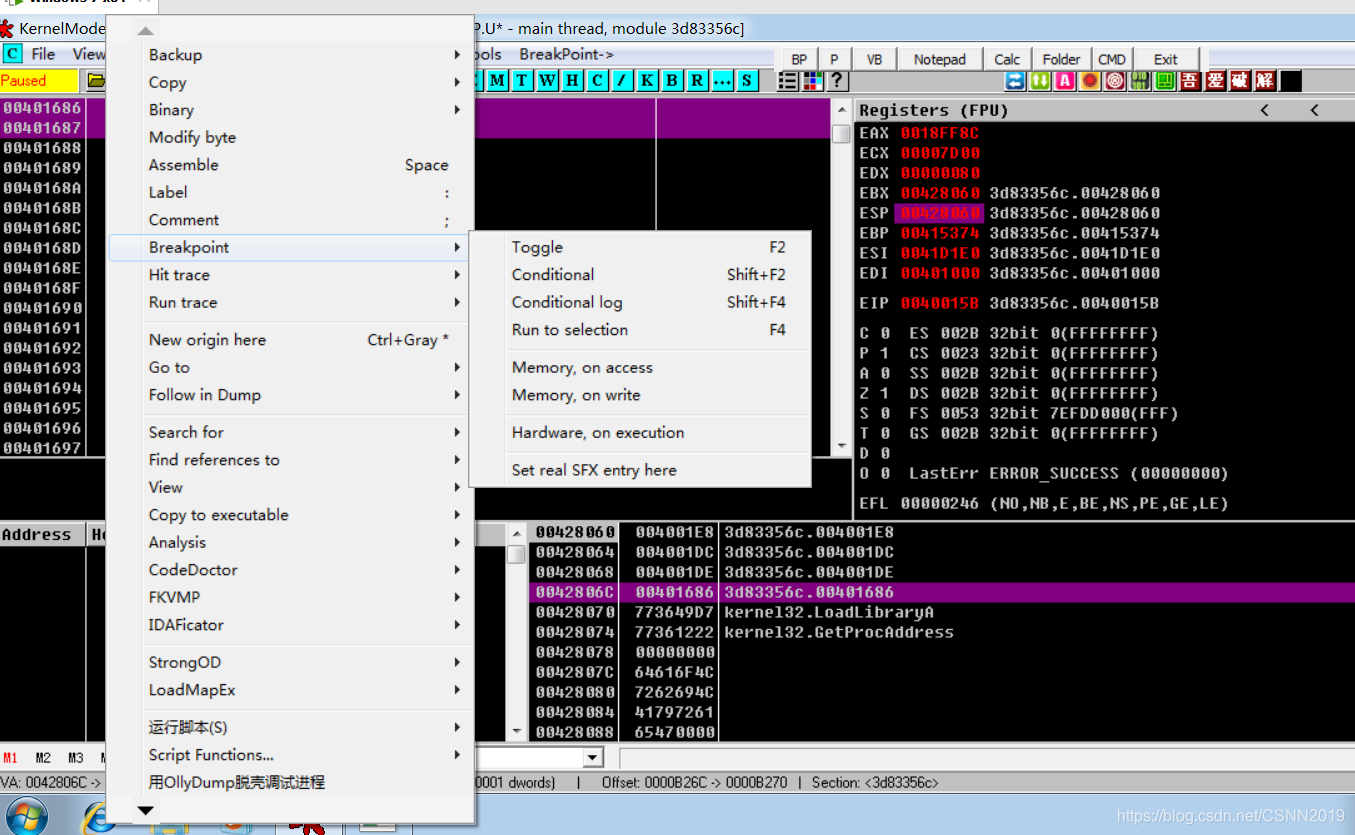Select Memory, on access
The image size is (1355, 835).
coord(640,368)
